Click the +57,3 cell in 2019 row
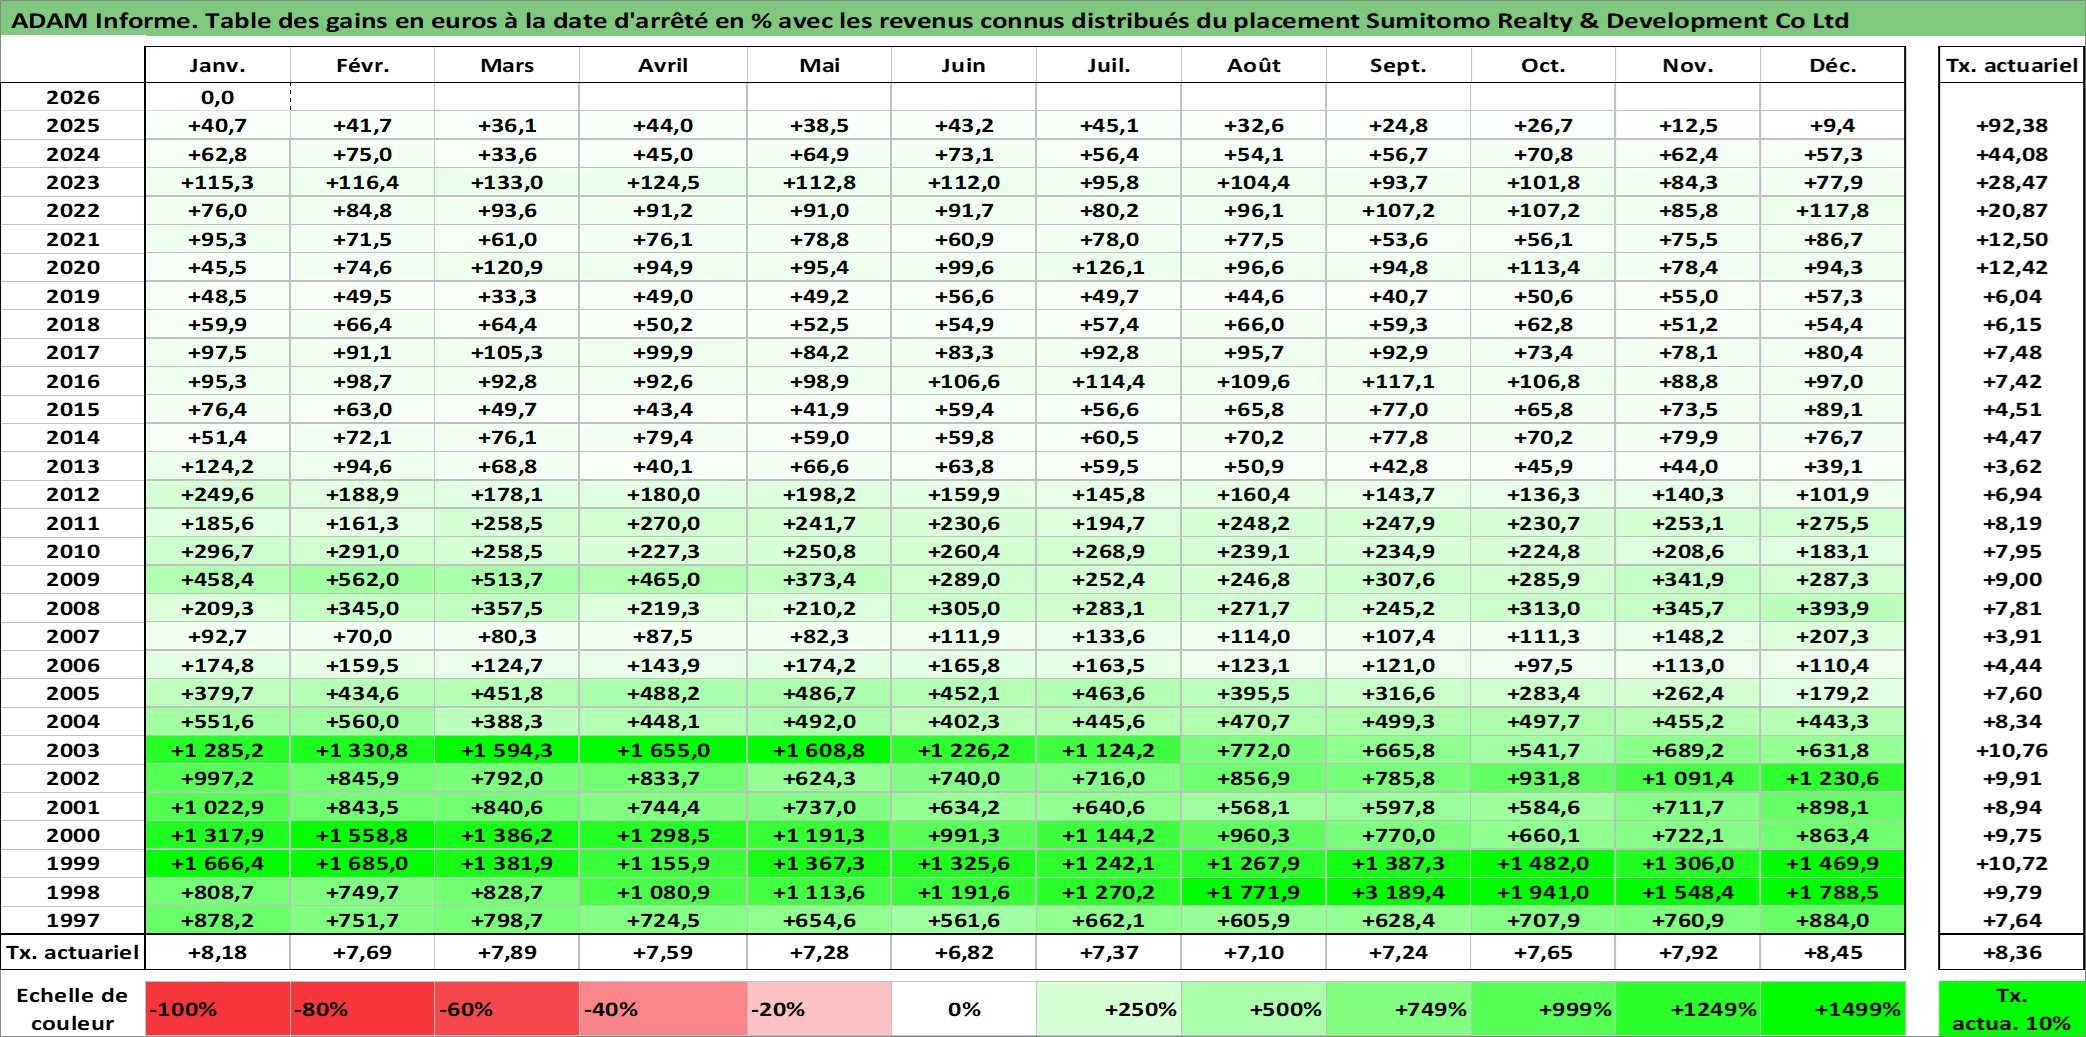Screen dimensions: 2086x1037 tap(1833, 296)
